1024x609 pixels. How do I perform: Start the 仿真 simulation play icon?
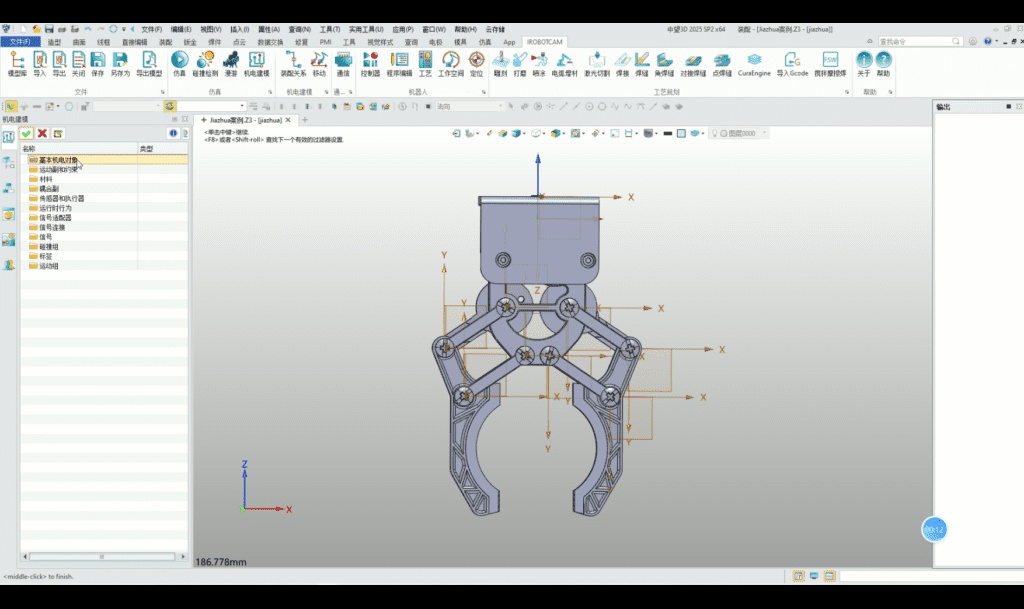(x=180, y=64)
